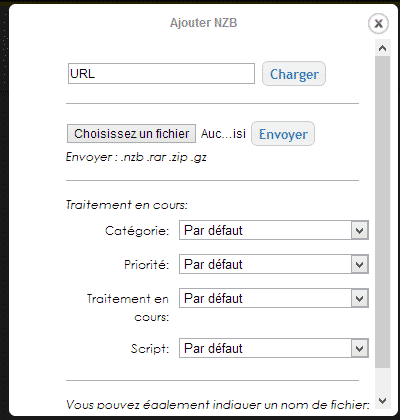The width and height of the screenshot is (400, 420).
Task: Click the arrow icon of the Script combo box
Action: pos(359,348)
